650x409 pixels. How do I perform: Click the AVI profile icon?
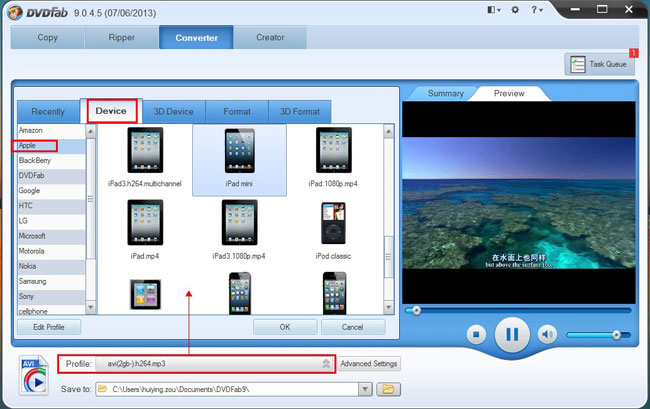(x=34, y=375)
